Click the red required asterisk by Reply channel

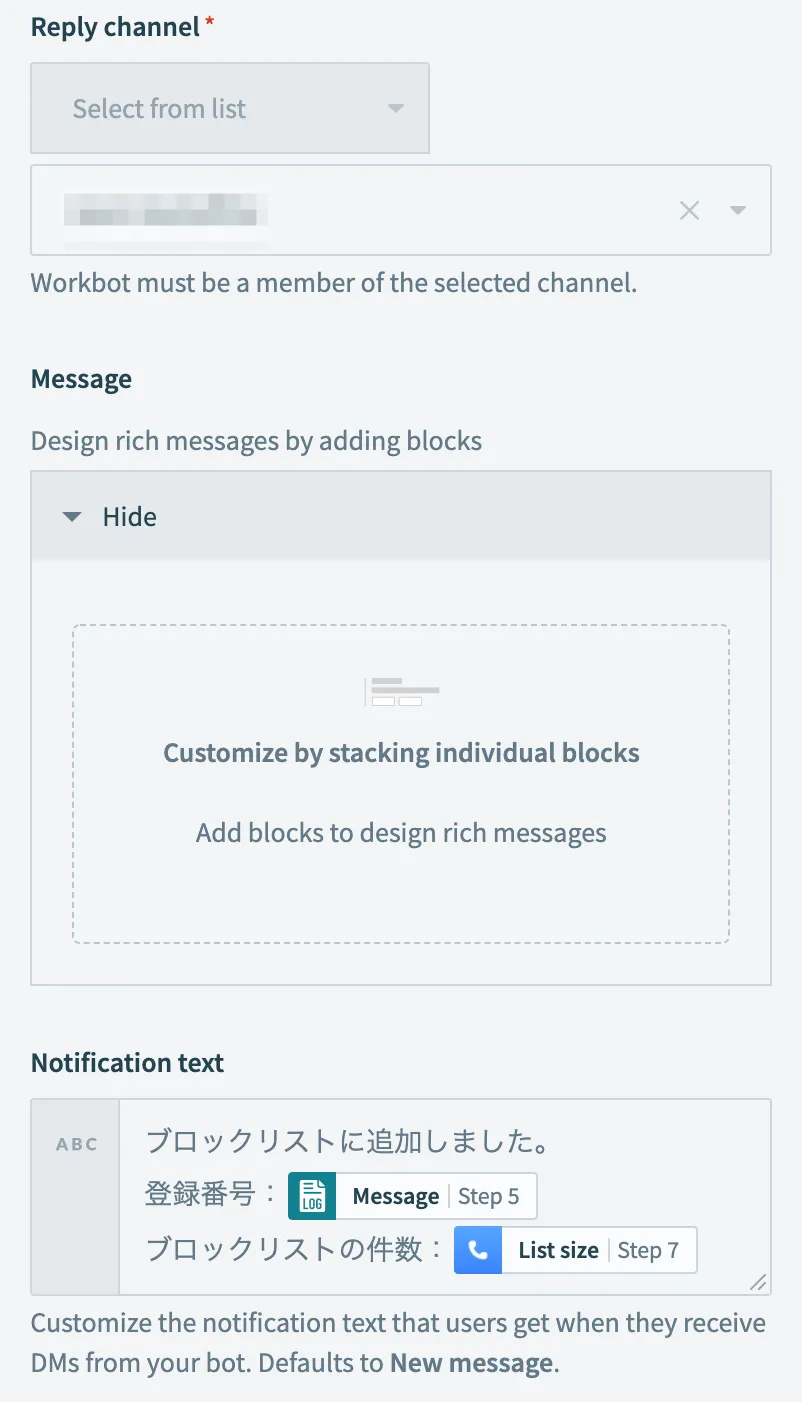(209, 26)
